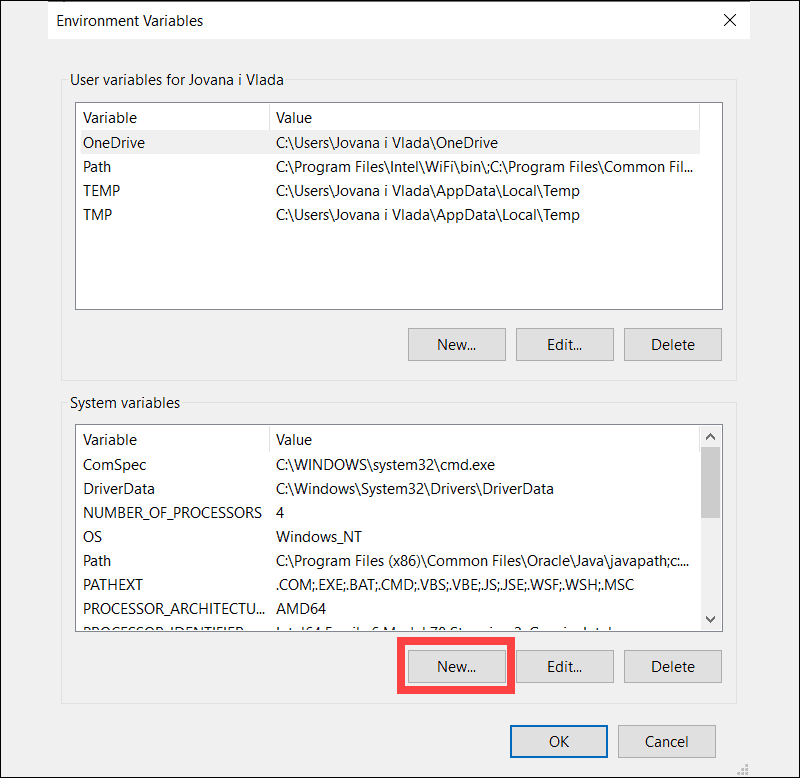Select the PATHEXT system variable
The image size is (800, 778).
coord(390,585)
